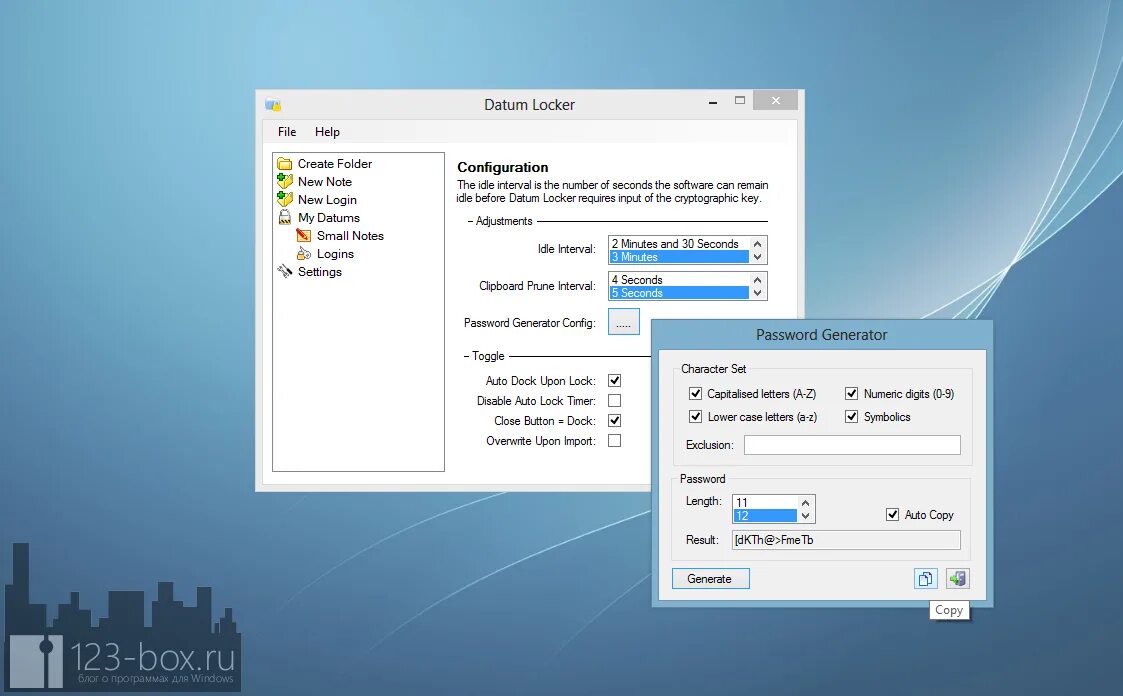Select 4 Seconds prune interval option
Screen dimensions: 1123x696
coord(679,280)
